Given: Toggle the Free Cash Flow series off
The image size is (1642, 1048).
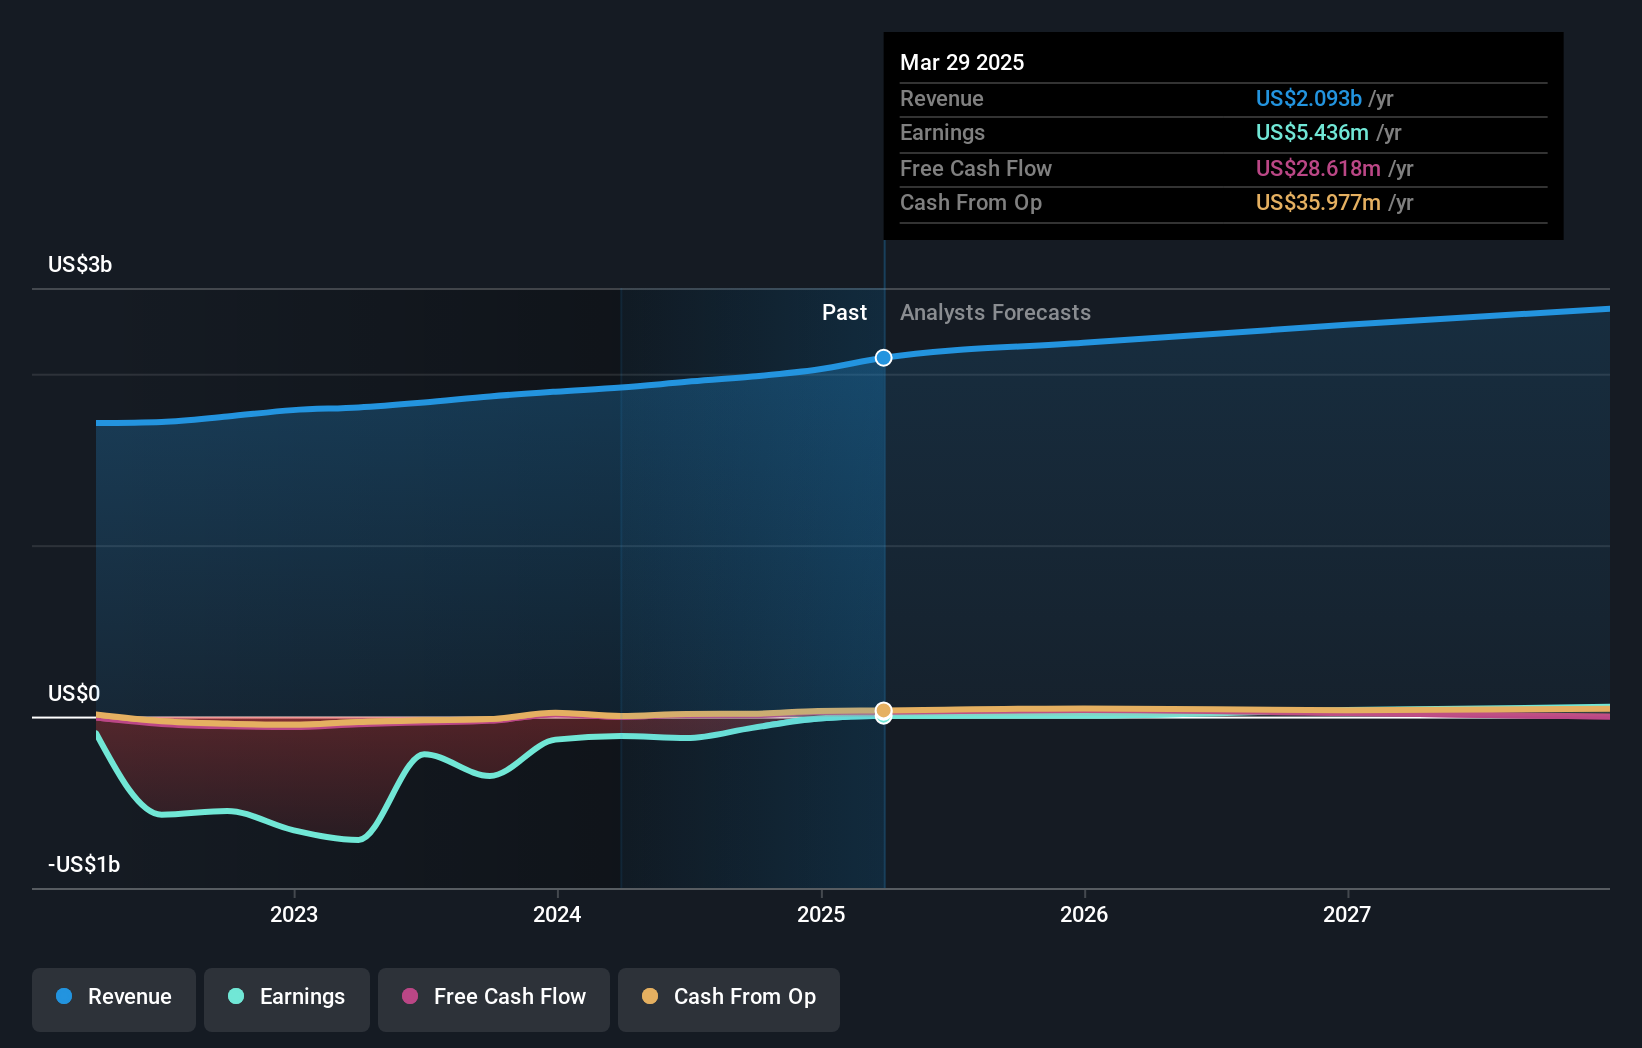Looking at the screenshot, I should tap(493, 997).
